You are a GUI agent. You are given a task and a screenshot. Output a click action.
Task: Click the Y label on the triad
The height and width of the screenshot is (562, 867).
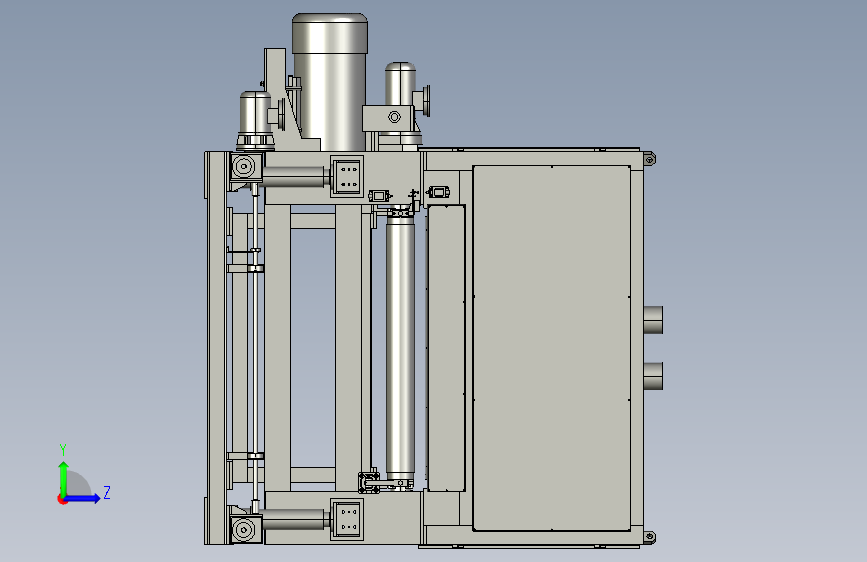tap(63, 450)
